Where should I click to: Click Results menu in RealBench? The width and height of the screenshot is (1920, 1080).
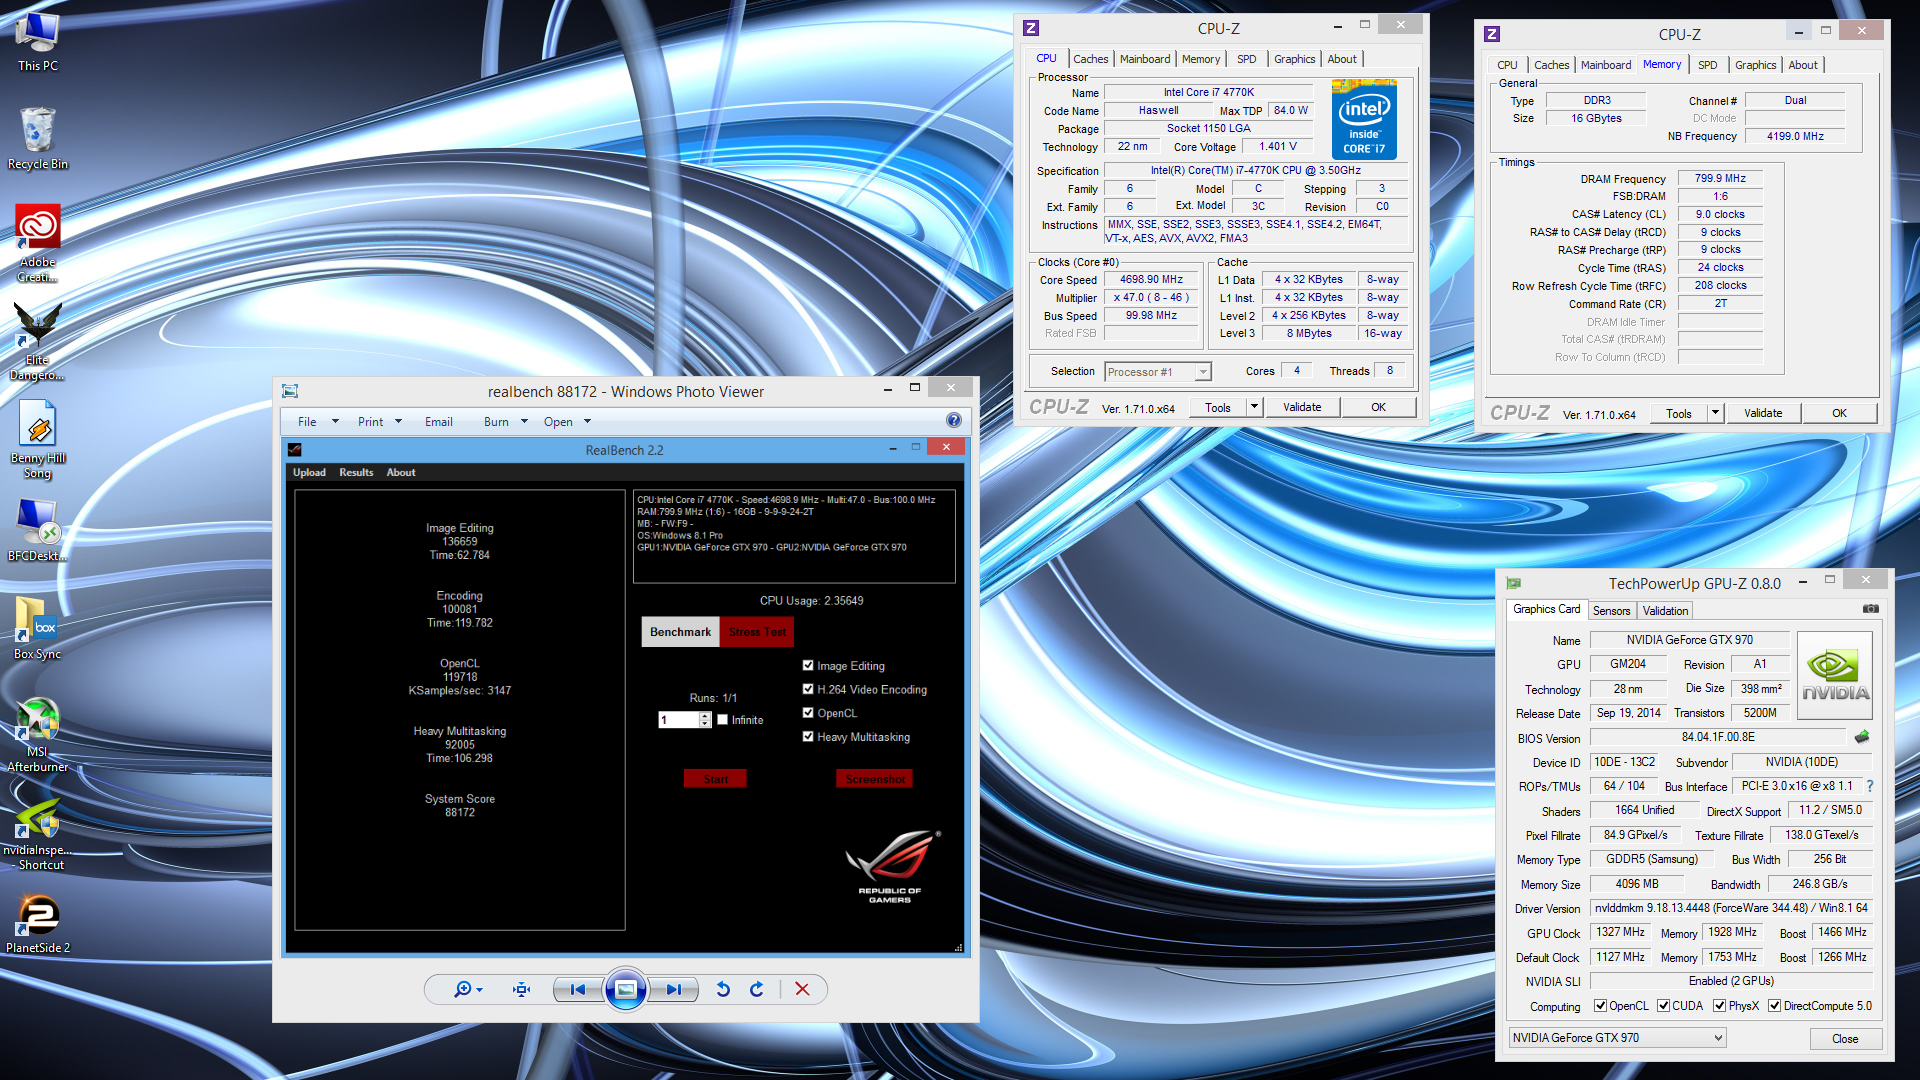(356, 472)
